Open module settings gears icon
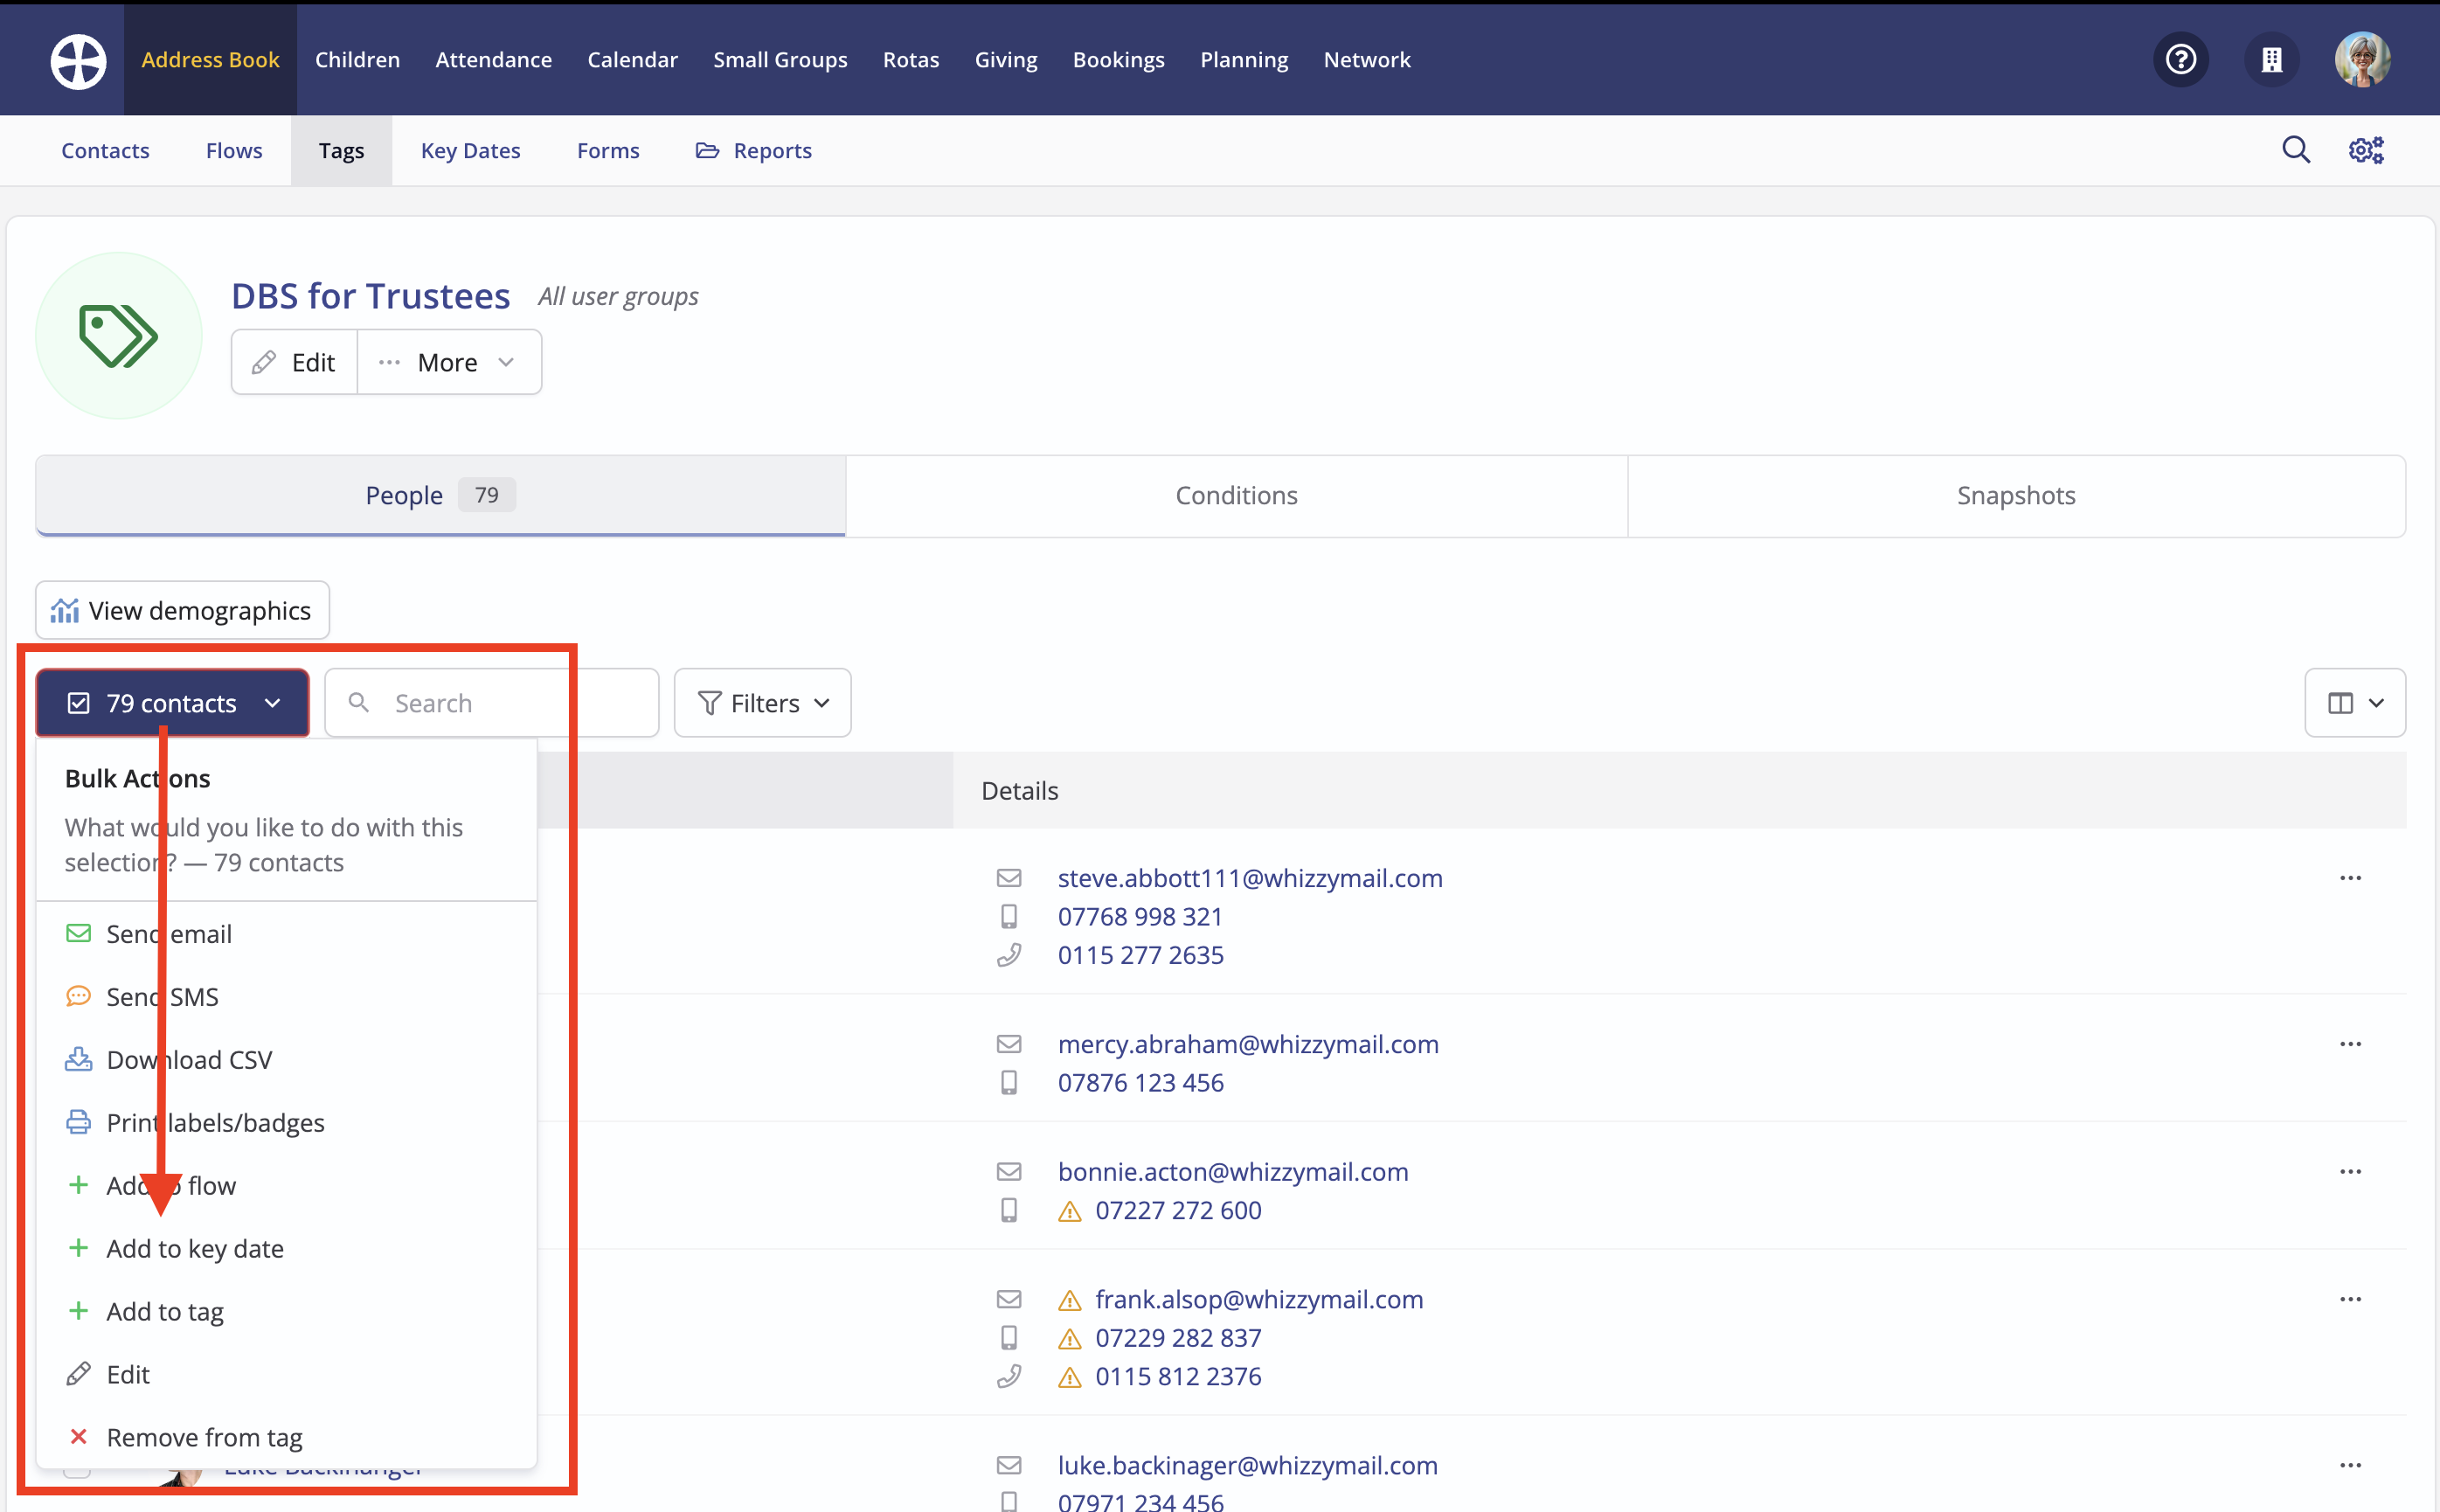Viewport: 2440px width, 1512px height. 2366,150
